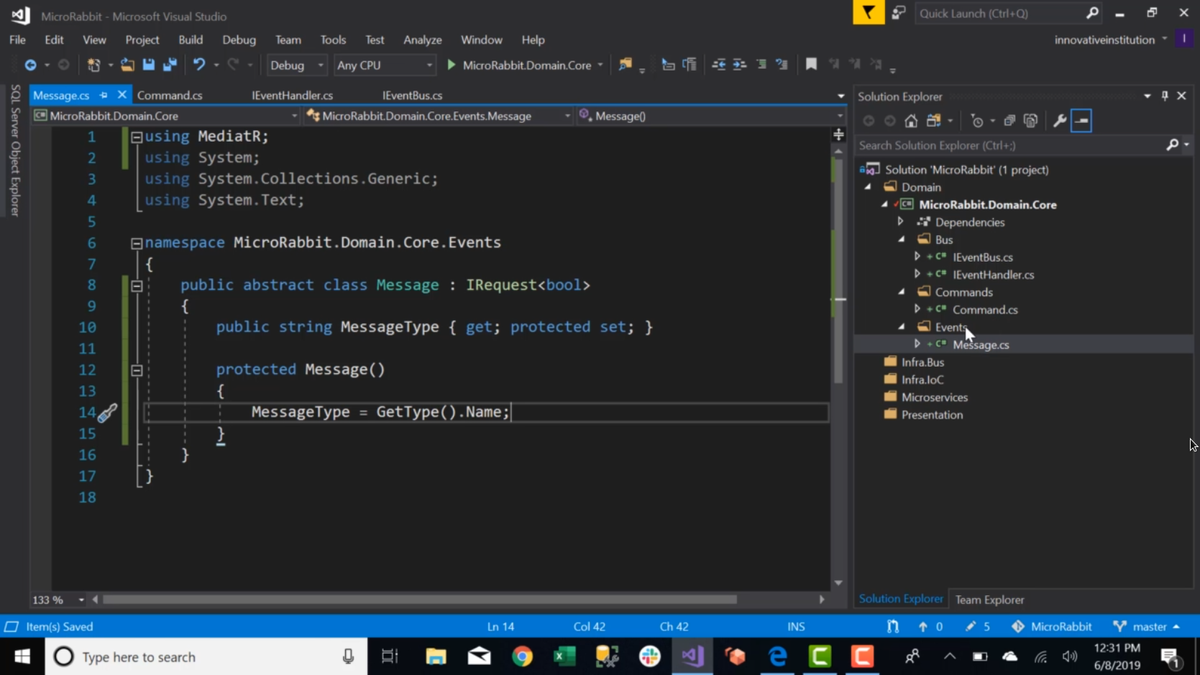Click the Open File toolbar icon
The width and height of the screenshot is (1200, 675).
(x=127, y=65)
